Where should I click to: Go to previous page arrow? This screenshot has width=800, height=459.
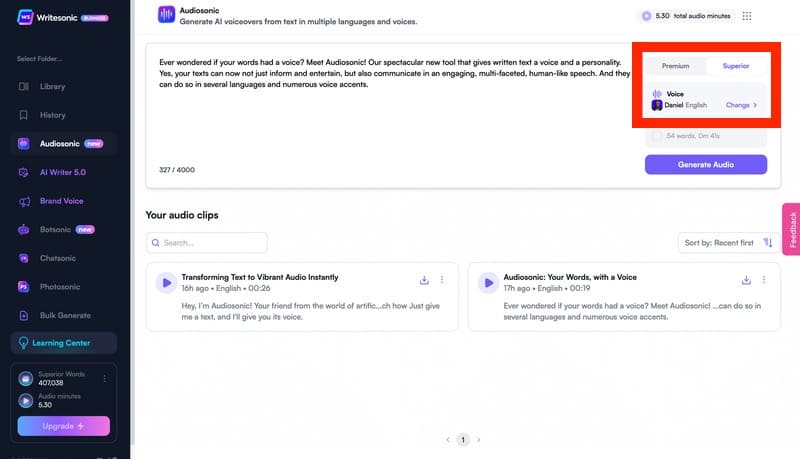click(x=447, y=440)
